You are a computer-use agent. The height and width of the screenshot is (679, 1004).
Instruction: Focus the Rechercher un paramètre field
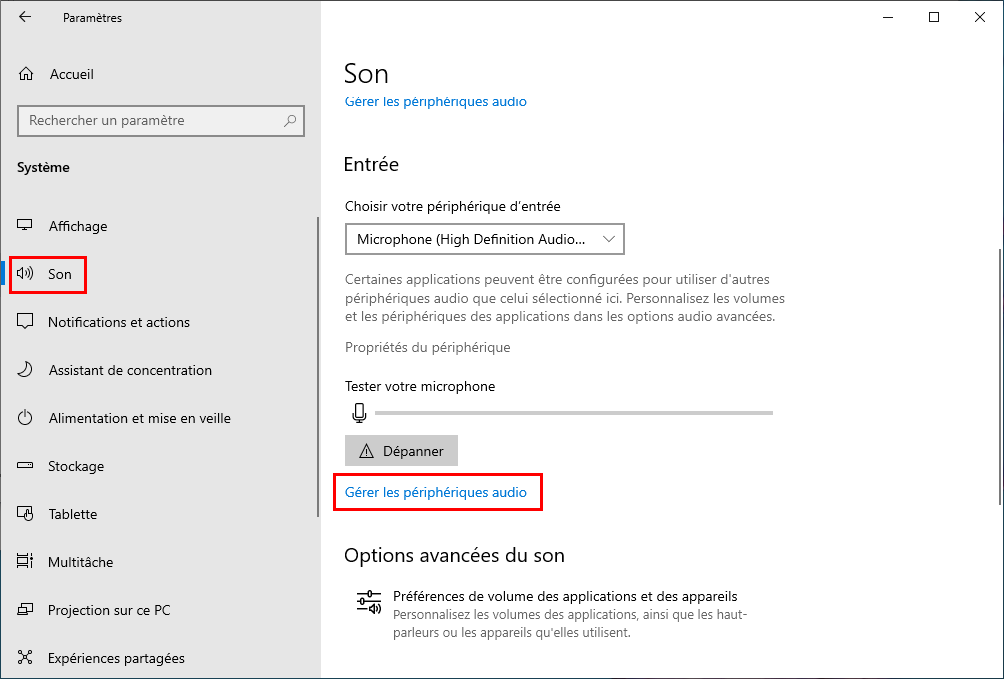pyautogui.click(x=161, y=120)
